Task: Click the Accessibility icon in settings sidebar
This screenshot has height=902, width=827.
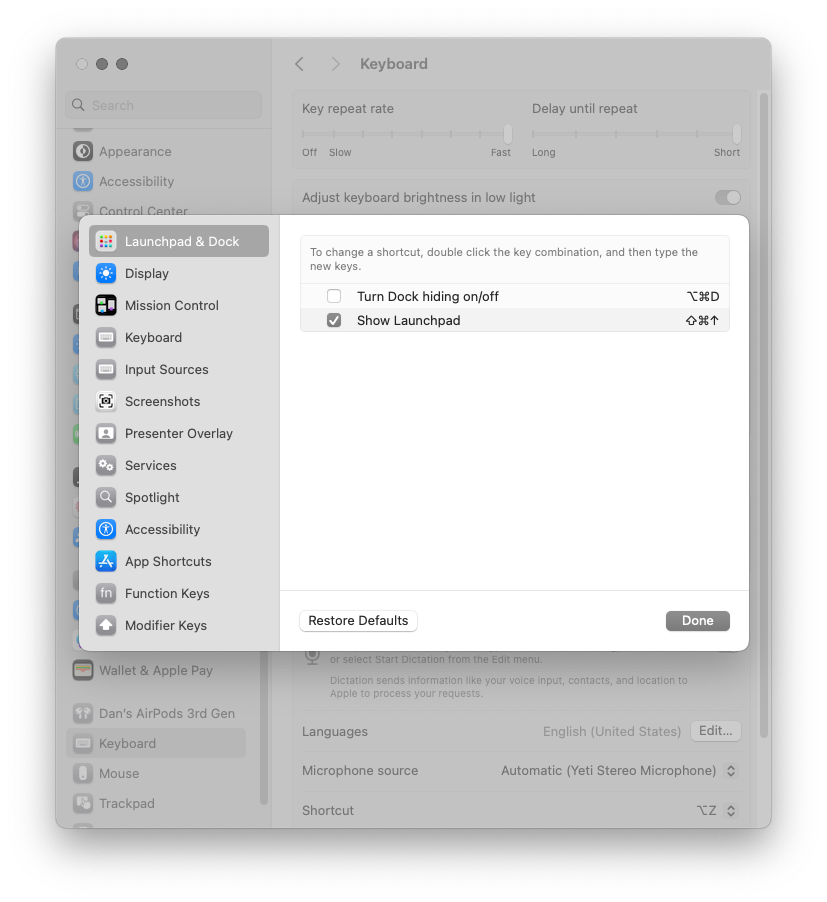Action: click(83, 181)
